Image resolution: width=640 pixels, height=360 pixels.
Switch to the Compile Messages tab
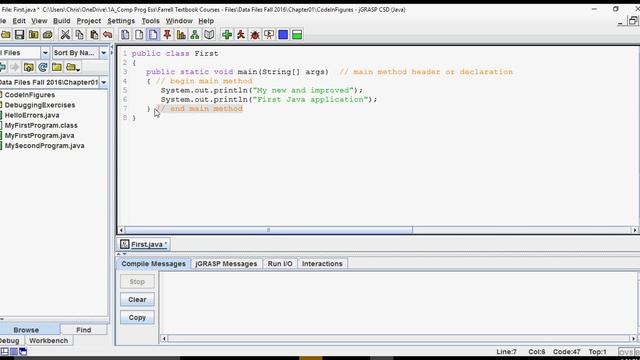[153, 264]
